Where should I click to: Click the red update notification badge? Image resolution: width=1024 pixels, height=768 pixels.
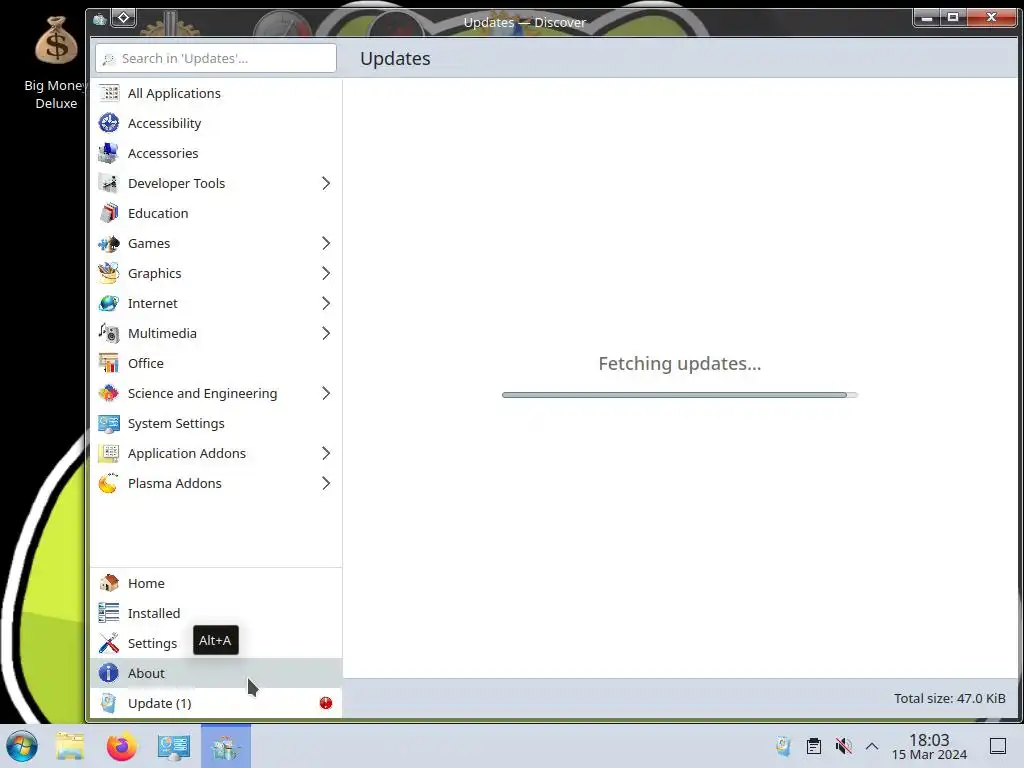[326, 703]
